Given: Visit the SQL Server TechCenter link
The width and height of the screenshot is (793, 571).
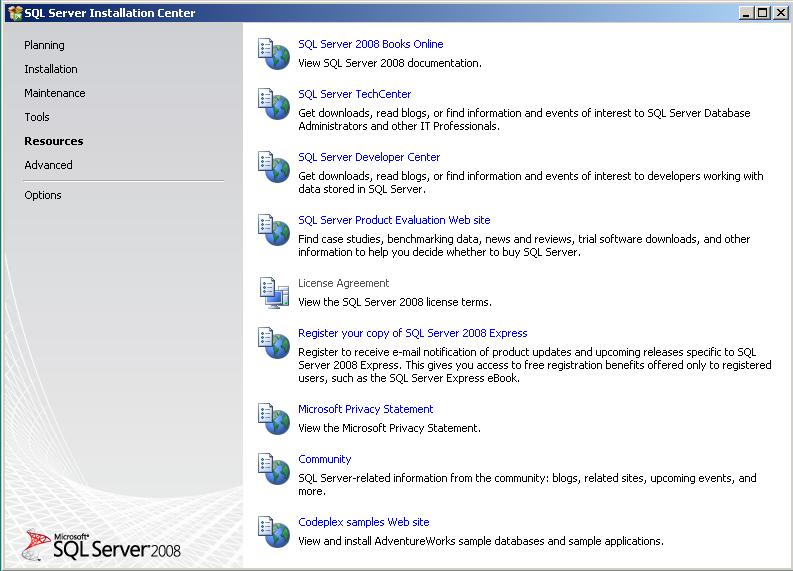Looking at the screenshot, I should tap(355, 94).
